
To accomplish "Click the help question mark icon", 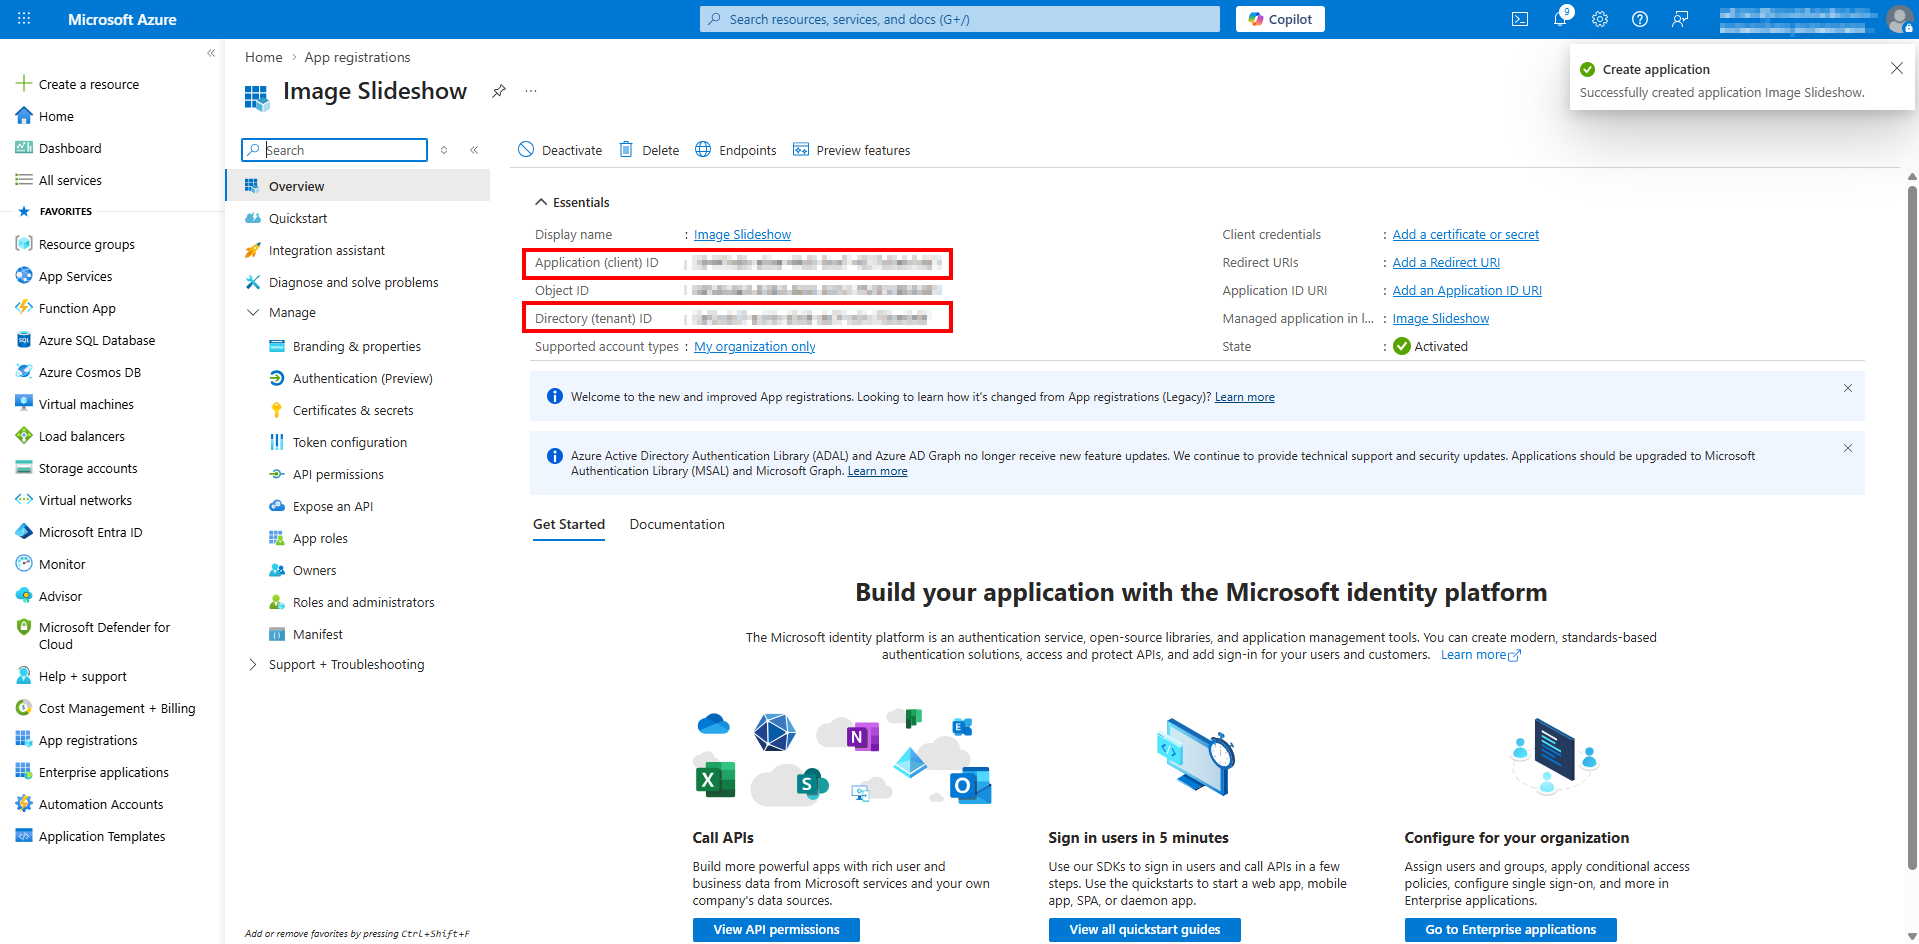I will tap(1640, 19).
